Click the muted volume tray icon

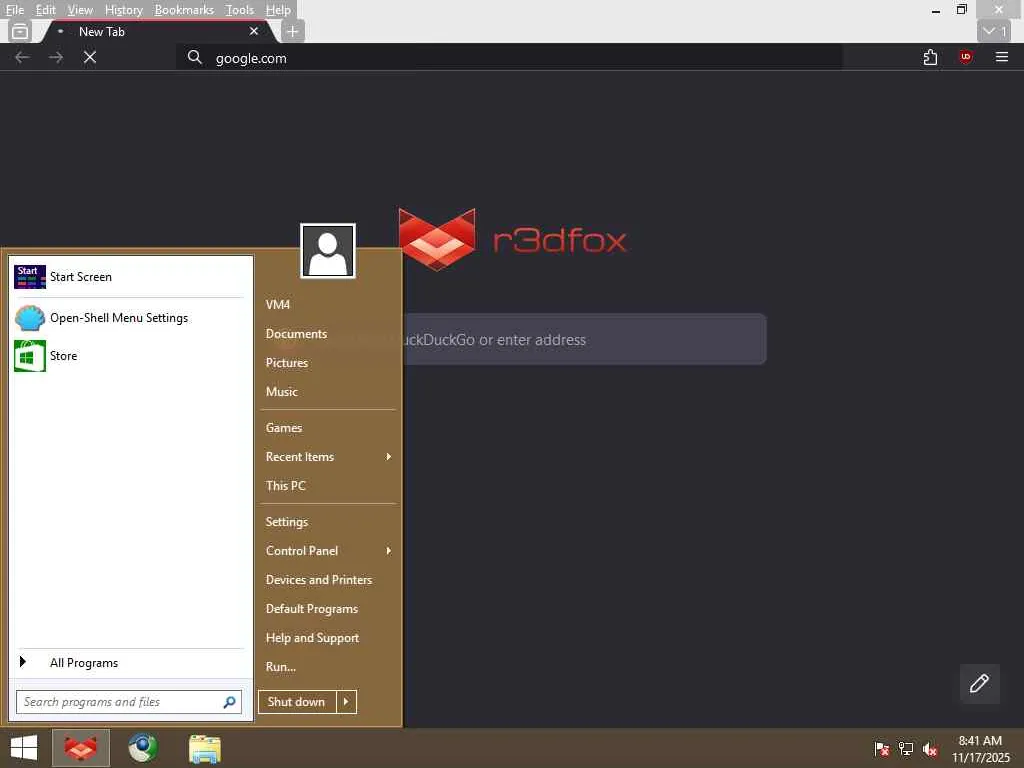930,749
